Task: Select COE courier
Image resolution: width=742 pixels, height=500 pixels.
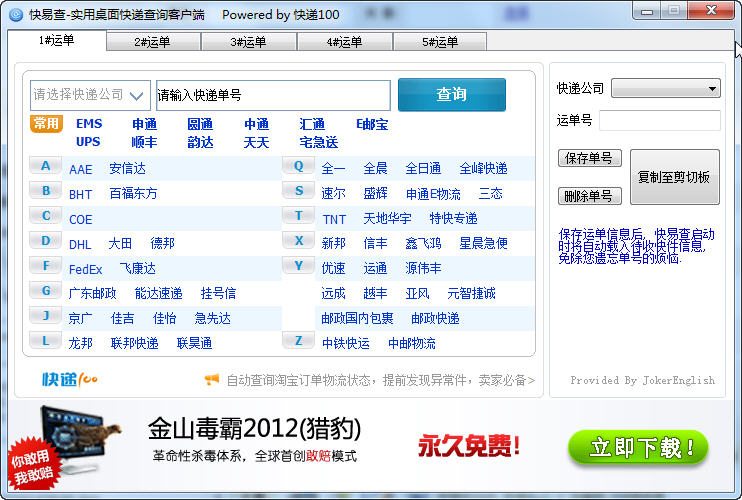Action: click(80, 219)
